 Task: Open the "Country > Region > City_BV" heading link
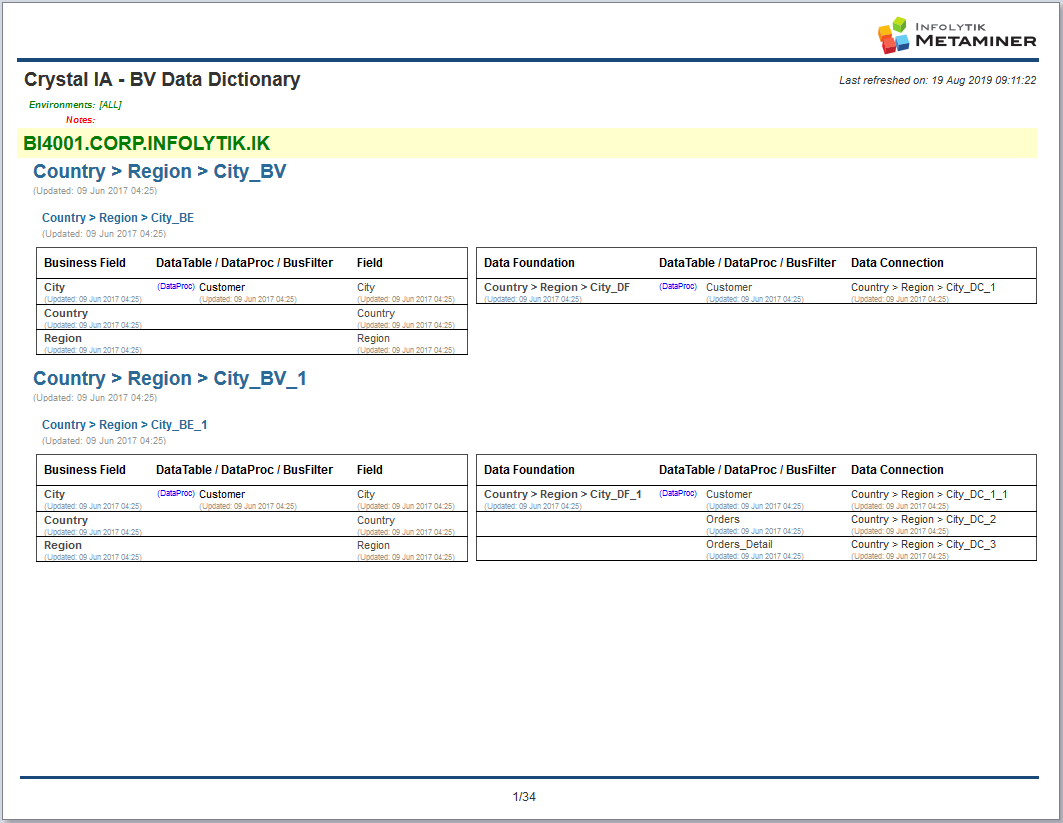(x=159, y=172)
